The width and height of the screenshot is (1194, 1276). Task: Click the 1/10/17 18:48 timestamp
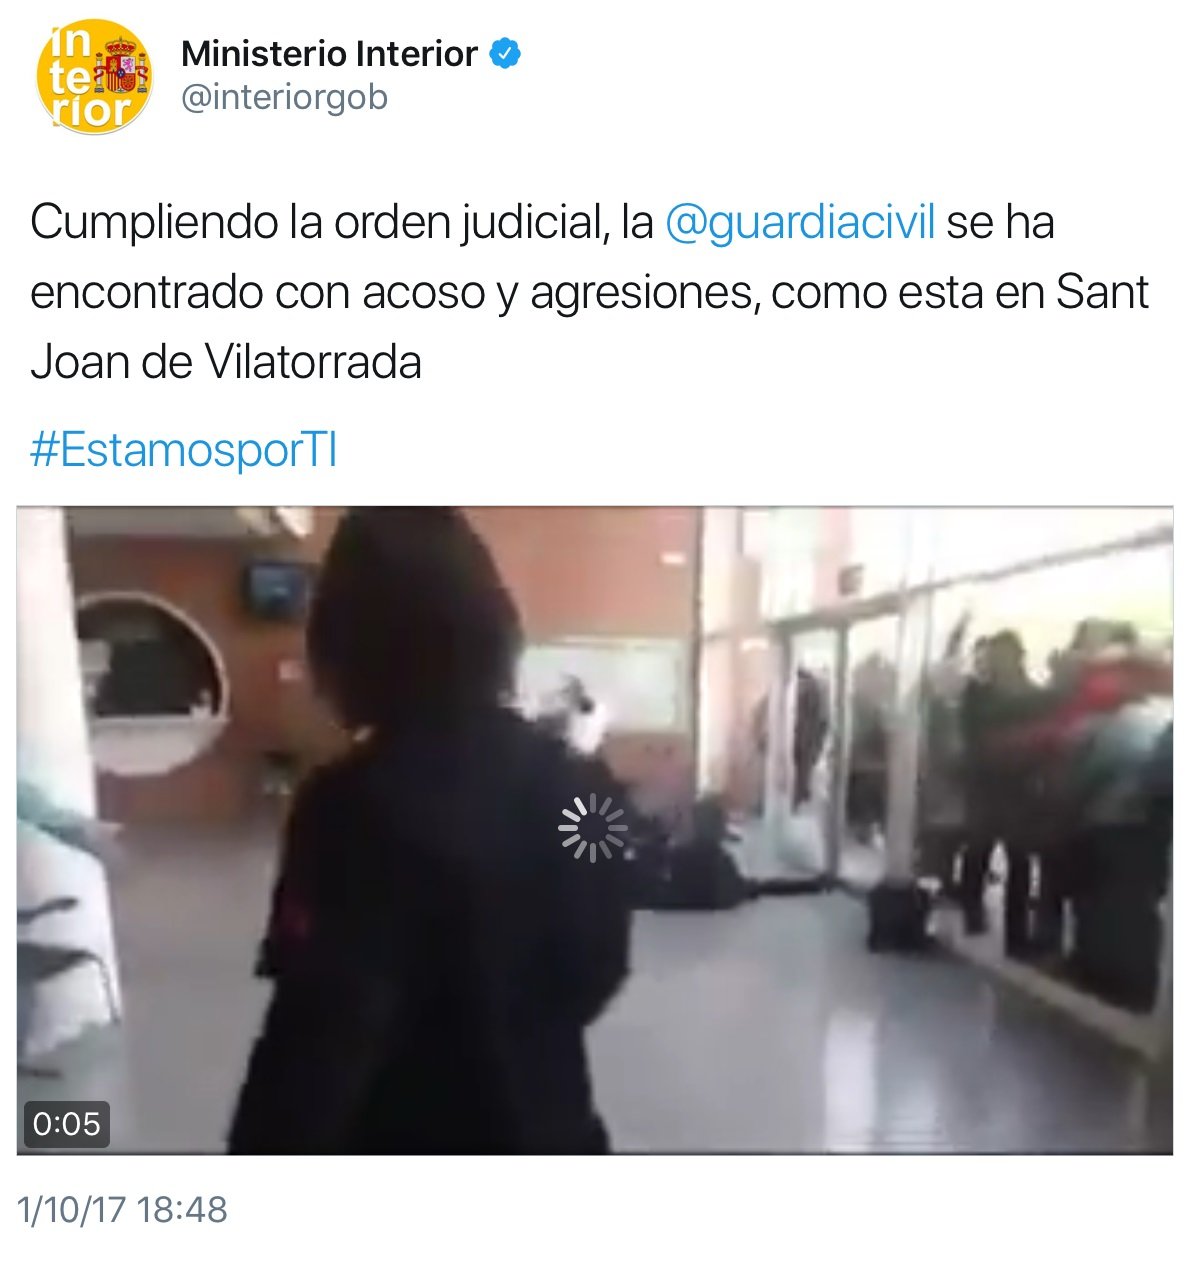pos(123,1210)
